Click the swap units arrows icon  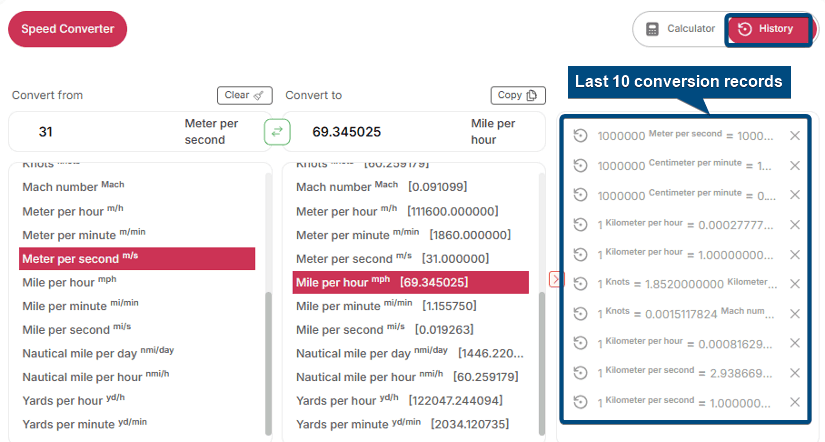[277, 131]
